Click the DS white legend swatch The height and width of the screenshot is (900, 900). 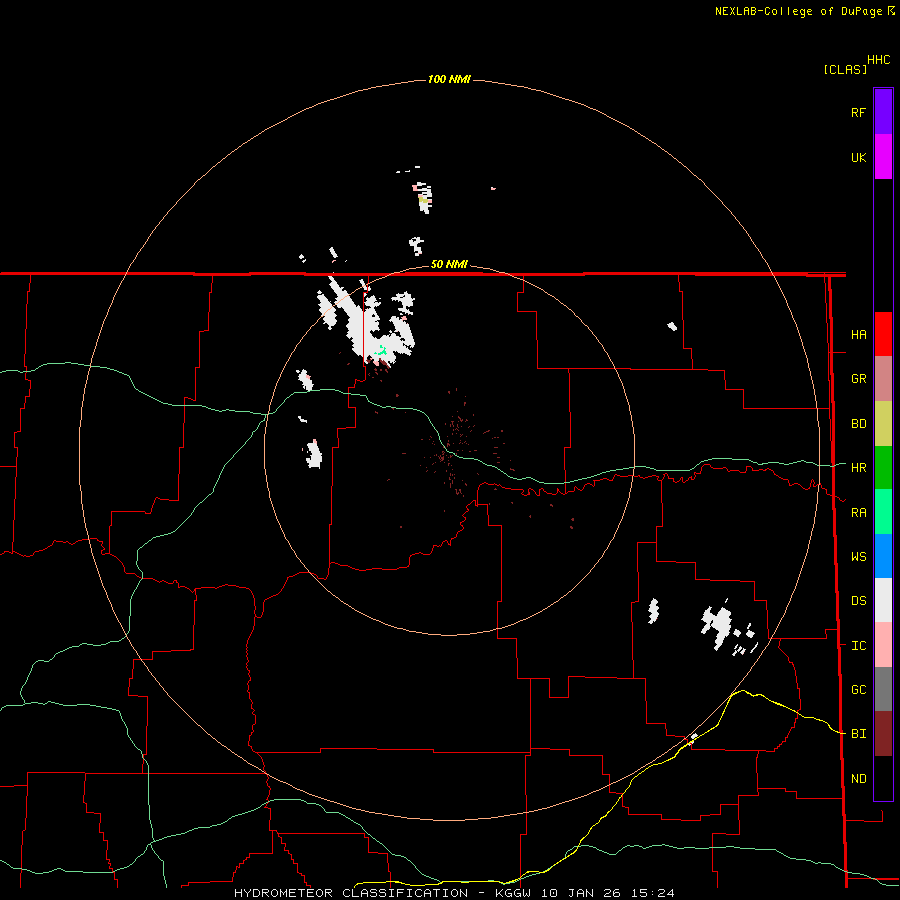pyautogui.click(x=883, y=600)
